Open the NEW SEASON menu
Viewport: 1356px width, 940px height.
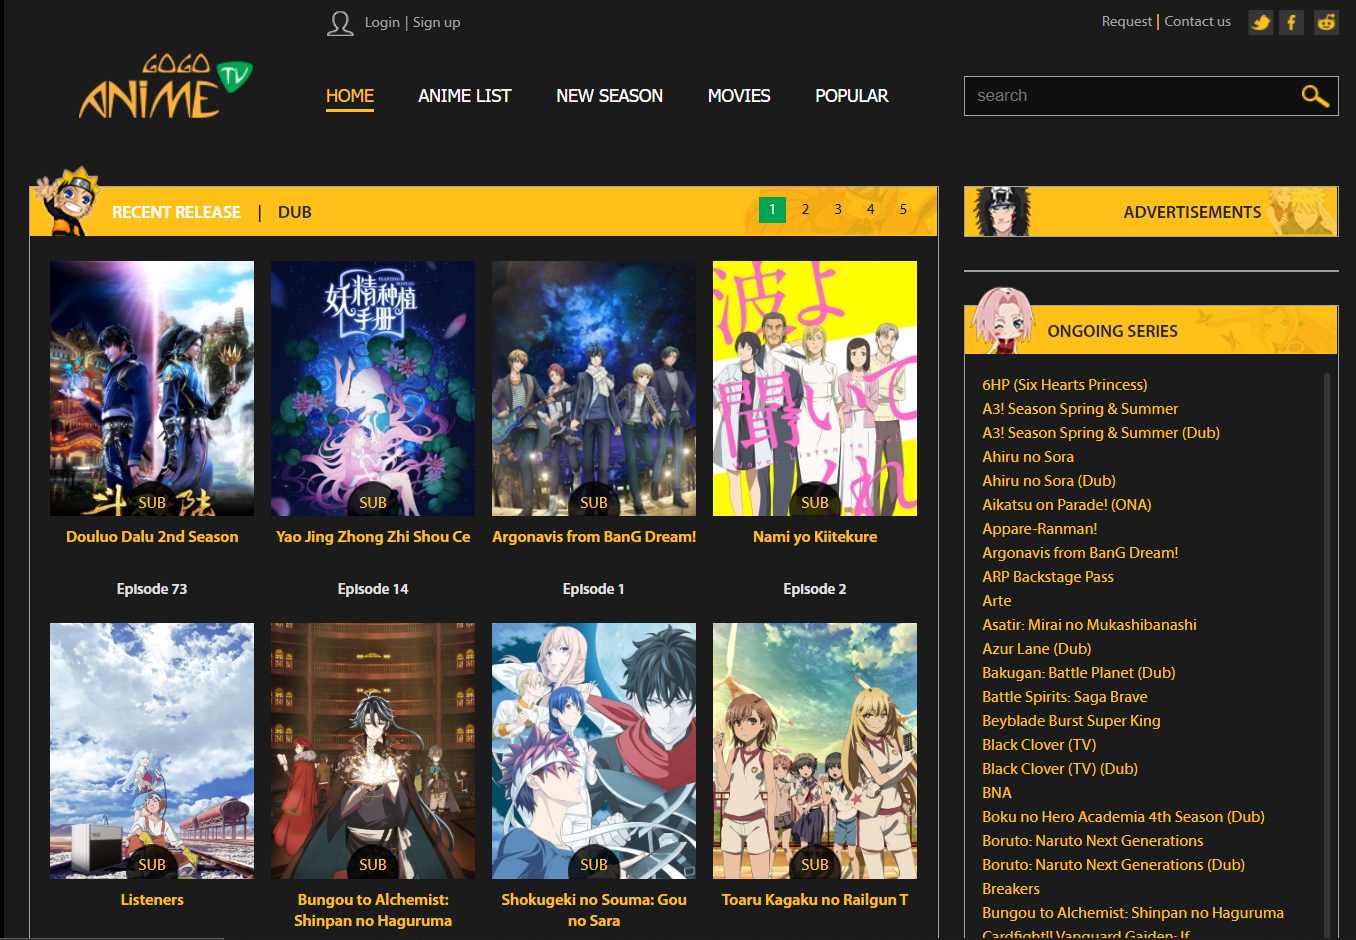pos(610,96)
